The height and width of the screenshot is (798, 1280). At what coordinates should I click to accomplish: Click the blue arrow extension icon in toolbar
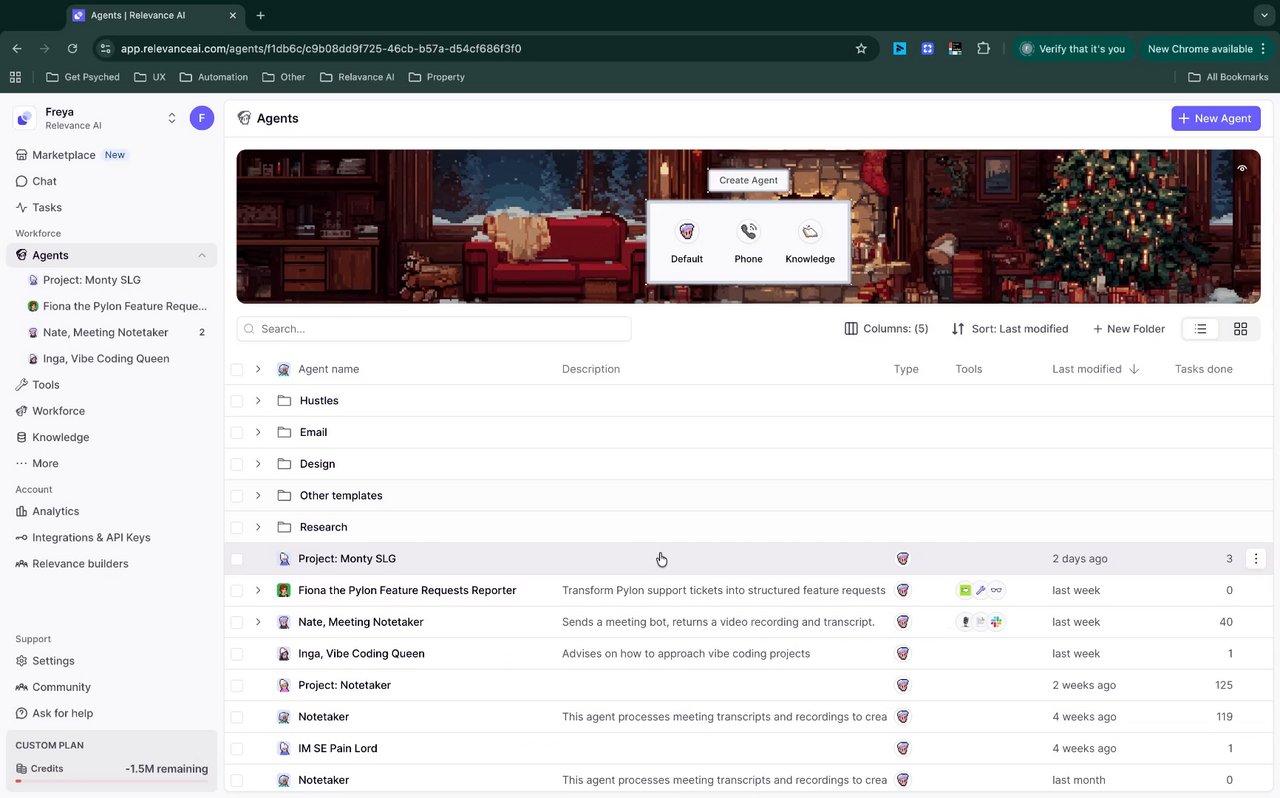900,48
